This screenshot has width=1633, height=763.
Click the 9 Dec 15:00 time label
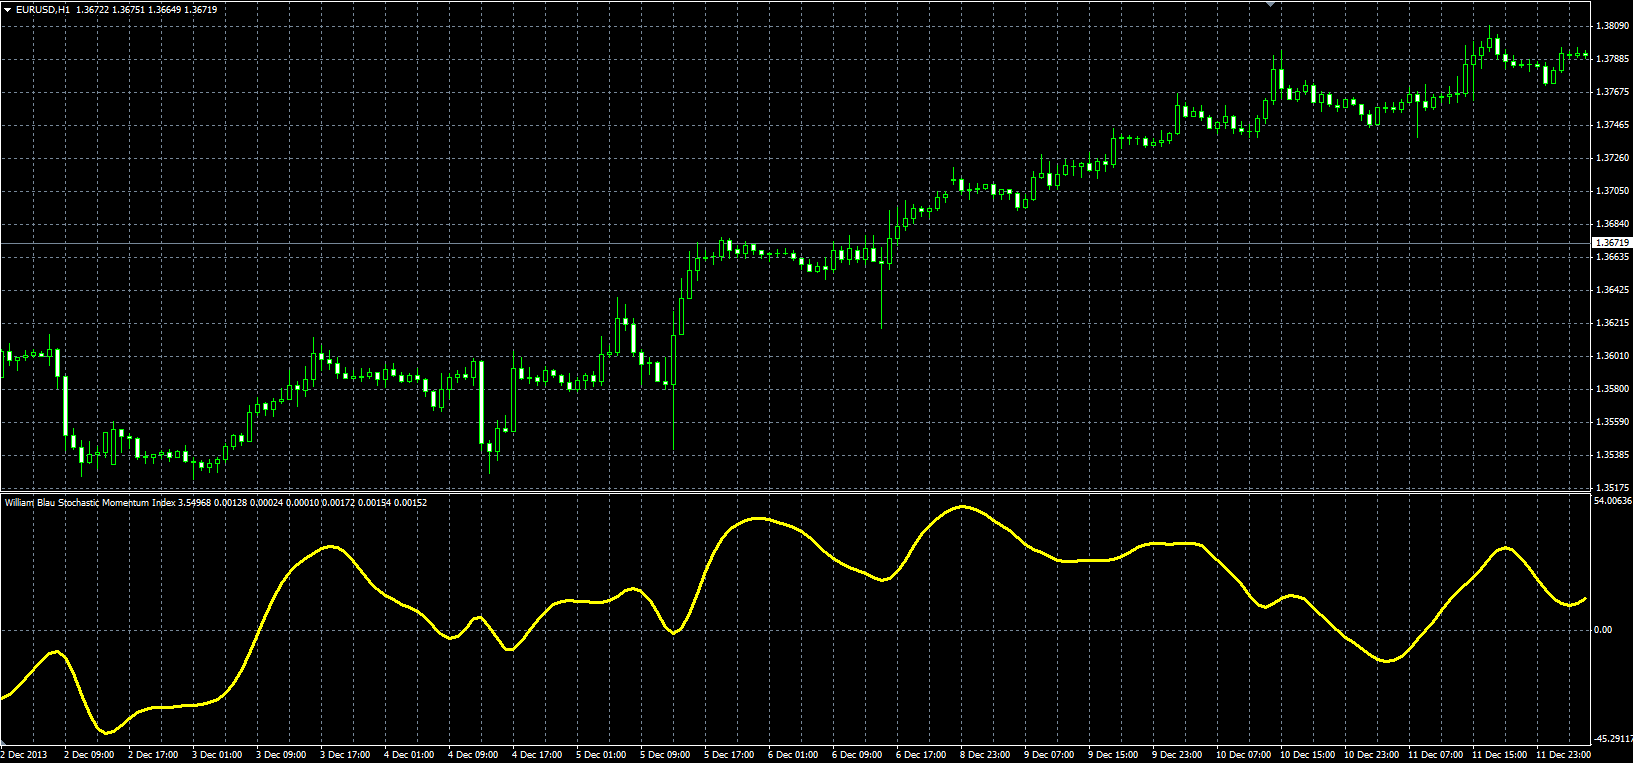[1113, 755]
